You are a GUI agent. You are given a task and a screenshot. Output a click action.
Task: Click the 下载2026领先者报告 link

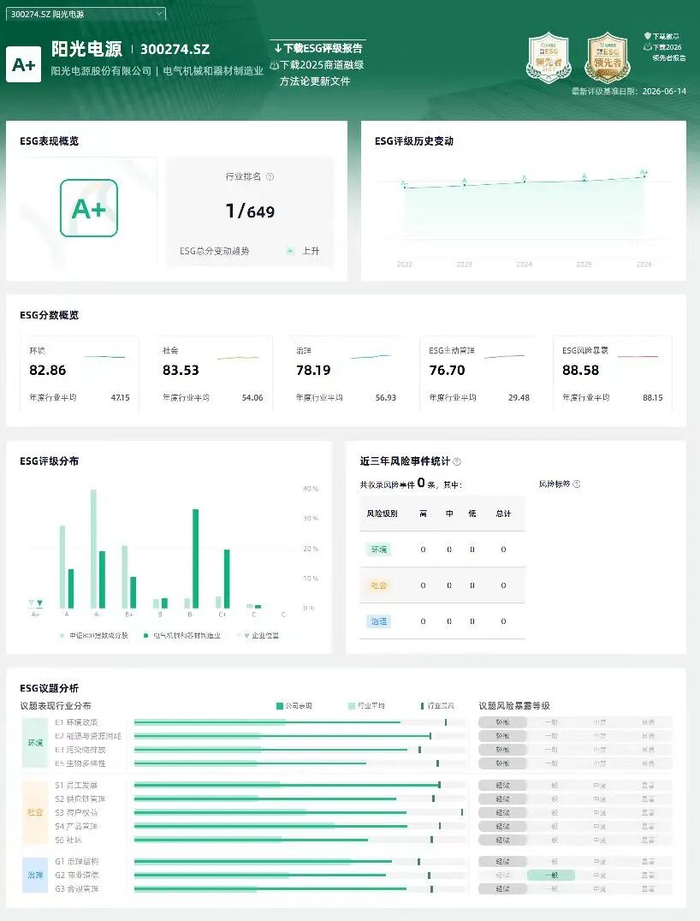click(x=665, y=52)
